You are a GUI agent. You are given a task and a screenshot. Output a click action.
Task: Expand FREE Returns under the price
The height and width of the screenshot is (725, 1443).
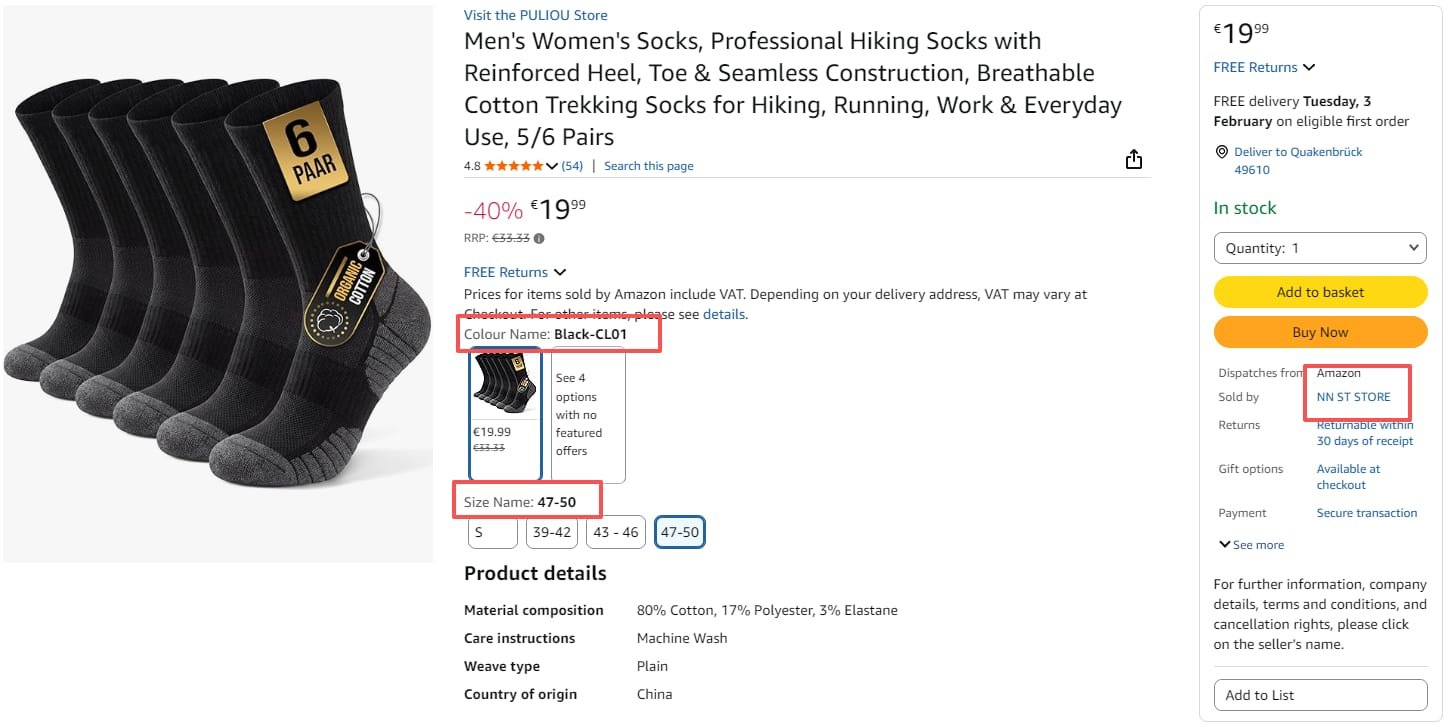515,272
